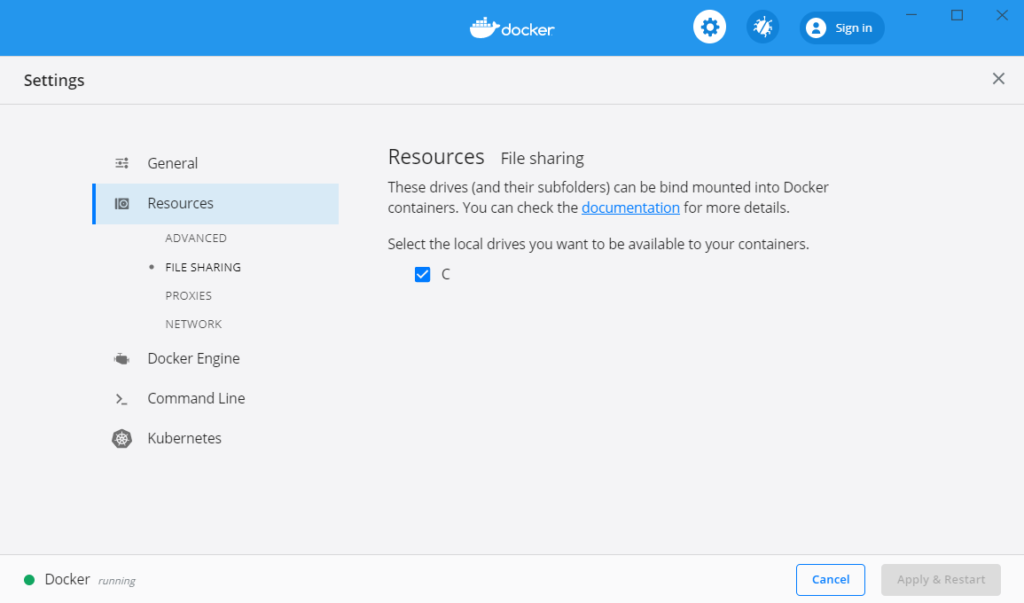Open the Kubernetes settings
The height and width of the screenshot is (603, 1024).
click(184, 438)
